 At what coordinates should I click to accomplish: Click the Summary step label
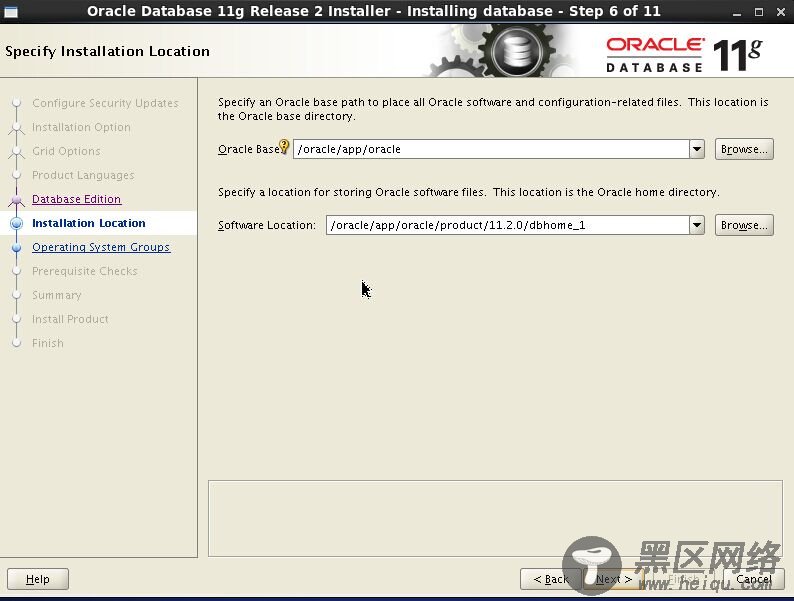click(57, 295)
